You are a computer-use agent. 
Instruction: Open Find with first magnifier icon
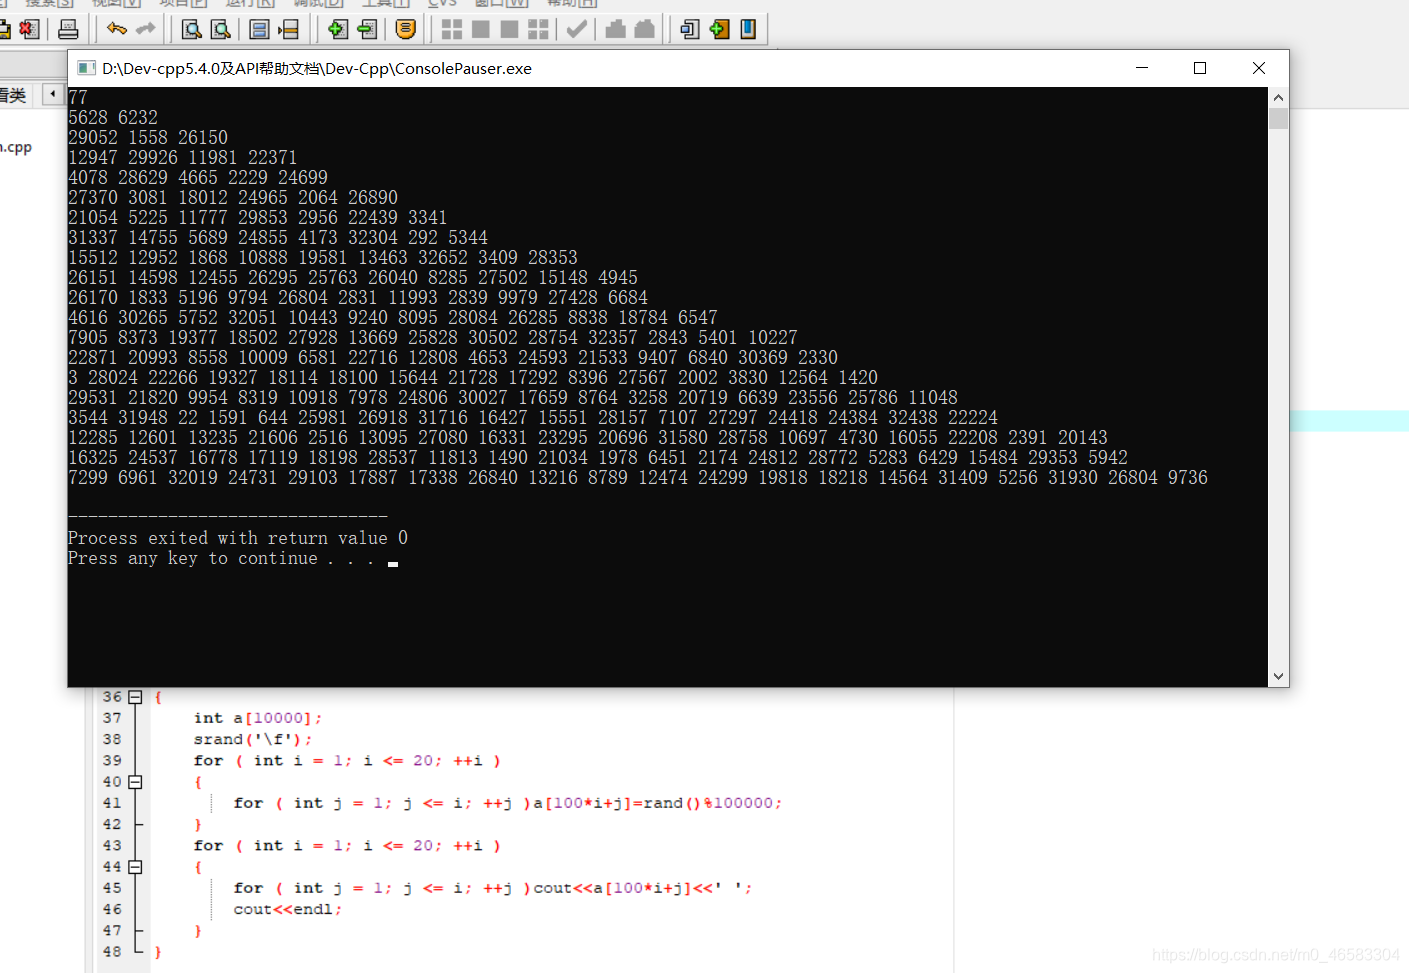click(191, 29)
